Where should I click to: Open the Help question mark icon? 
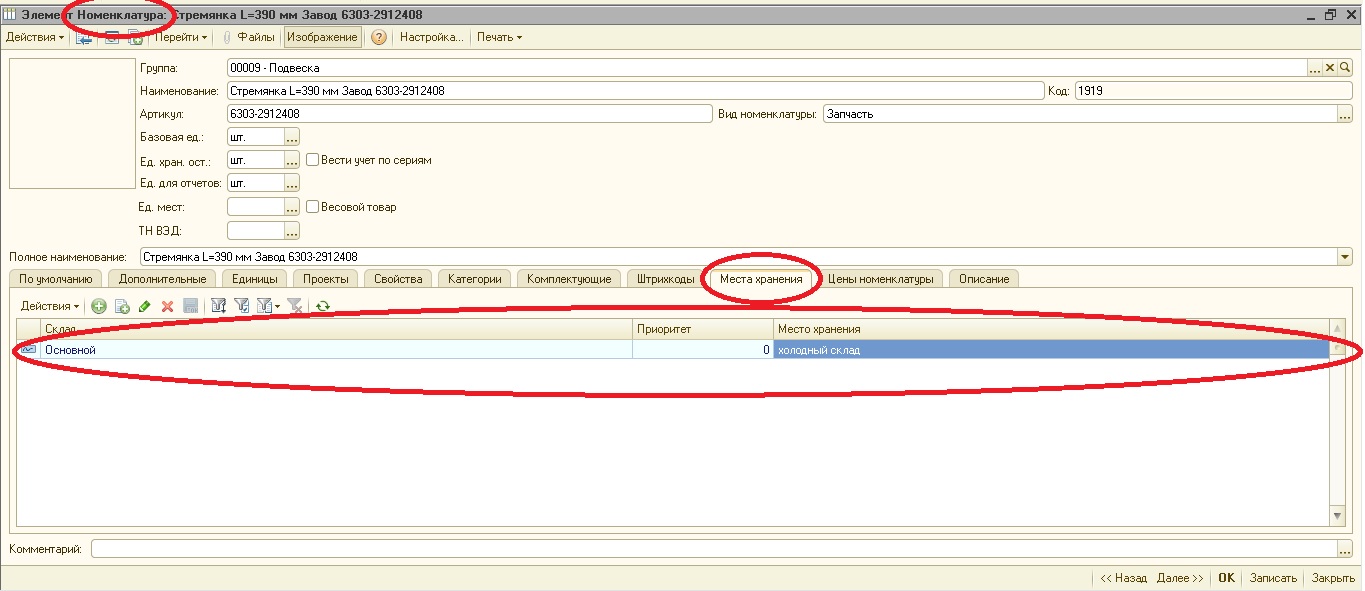pos(379,37)
